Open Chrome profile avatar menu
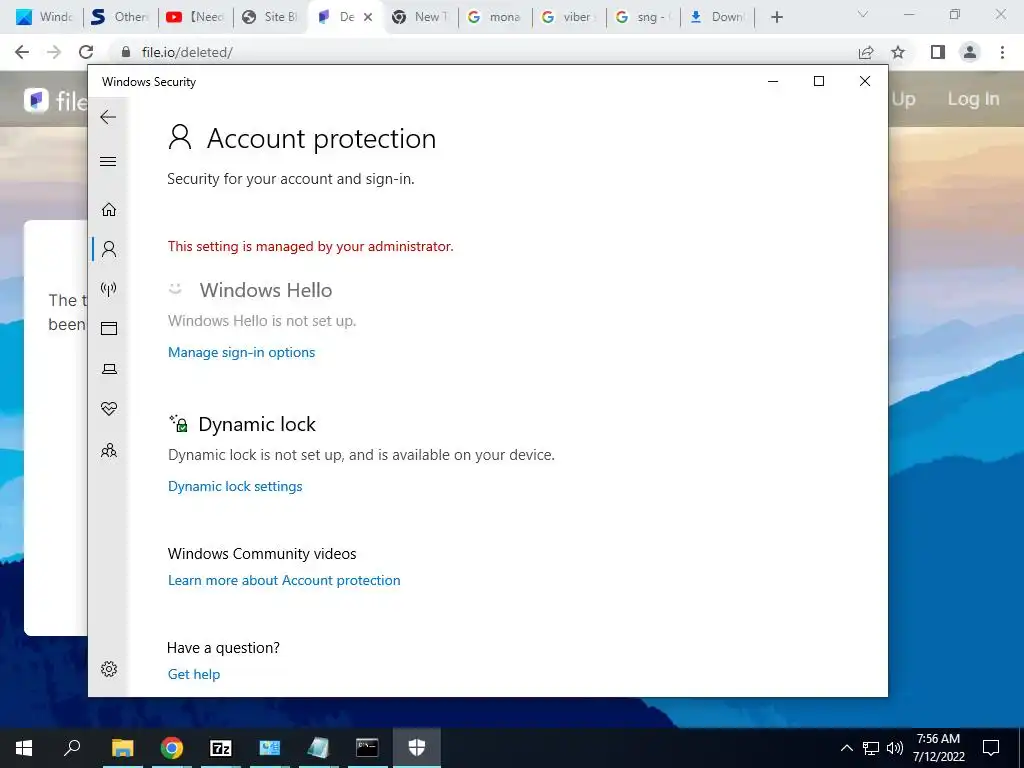The width and height of the screenshot is (1024, 768). coord(970,52)
